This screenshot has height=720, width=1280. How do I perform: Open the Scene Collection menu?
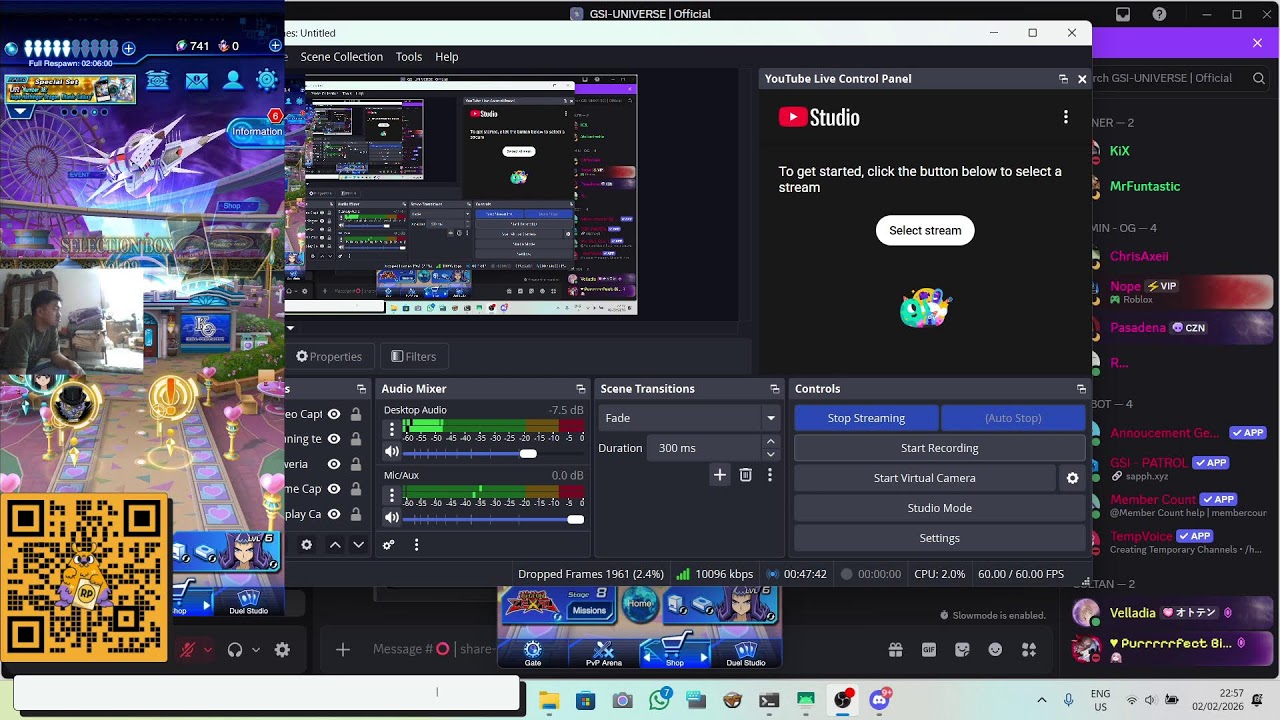pos(341,57)
